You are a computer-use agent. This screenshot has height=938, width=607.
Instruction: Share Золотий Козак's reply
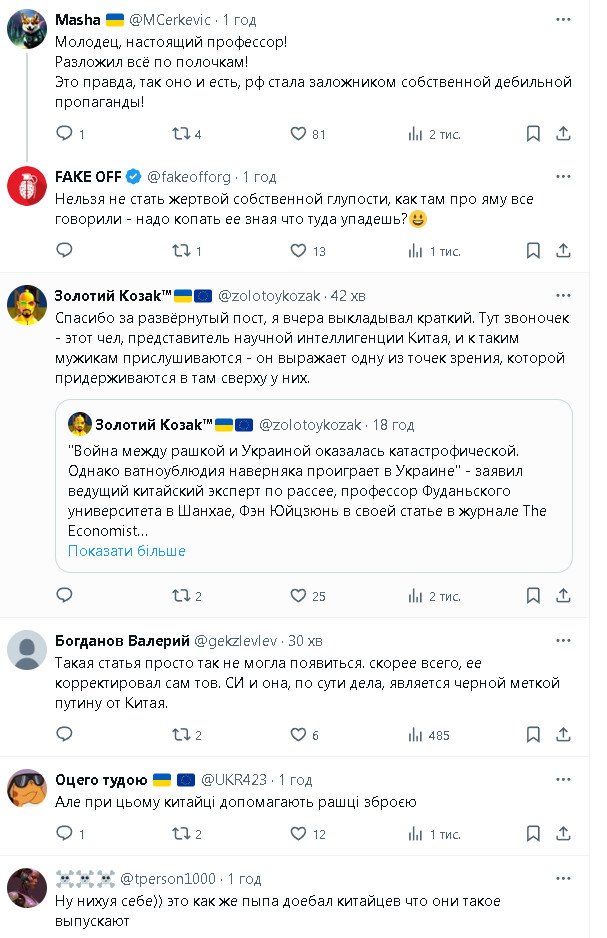tap(564, 596)
